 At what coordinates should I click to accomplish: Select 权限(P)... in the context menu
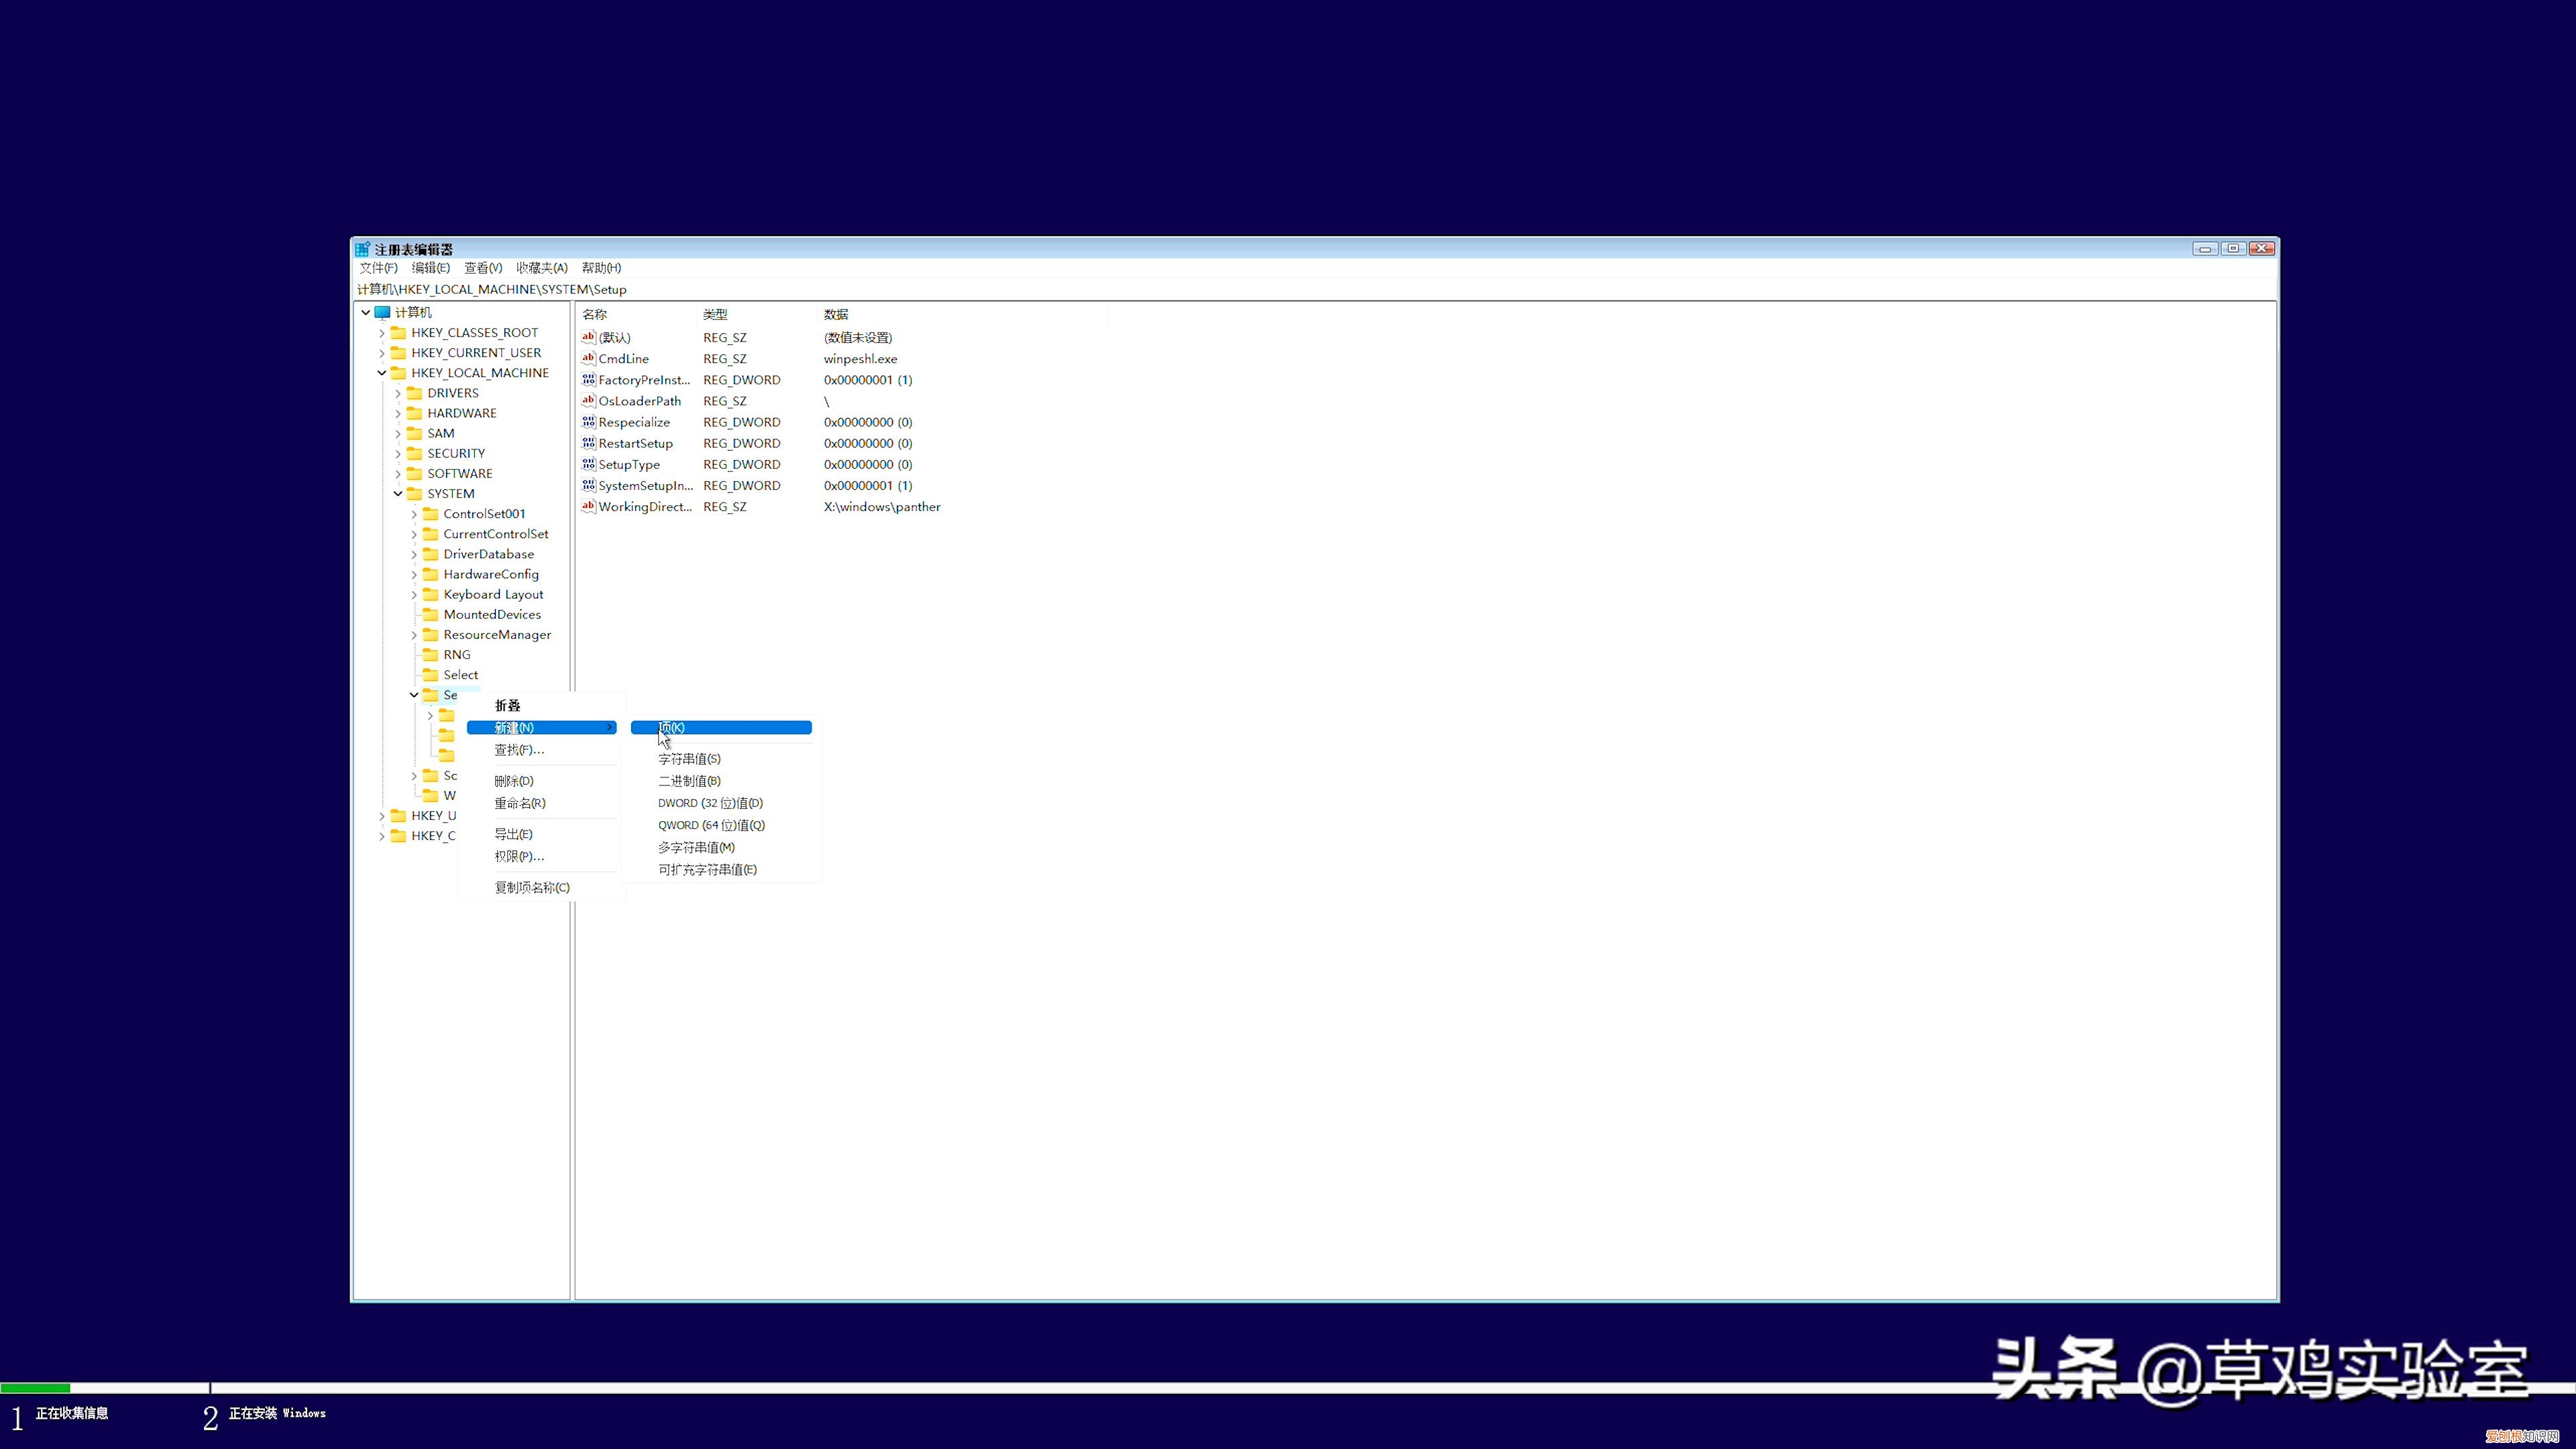(519, 856)
